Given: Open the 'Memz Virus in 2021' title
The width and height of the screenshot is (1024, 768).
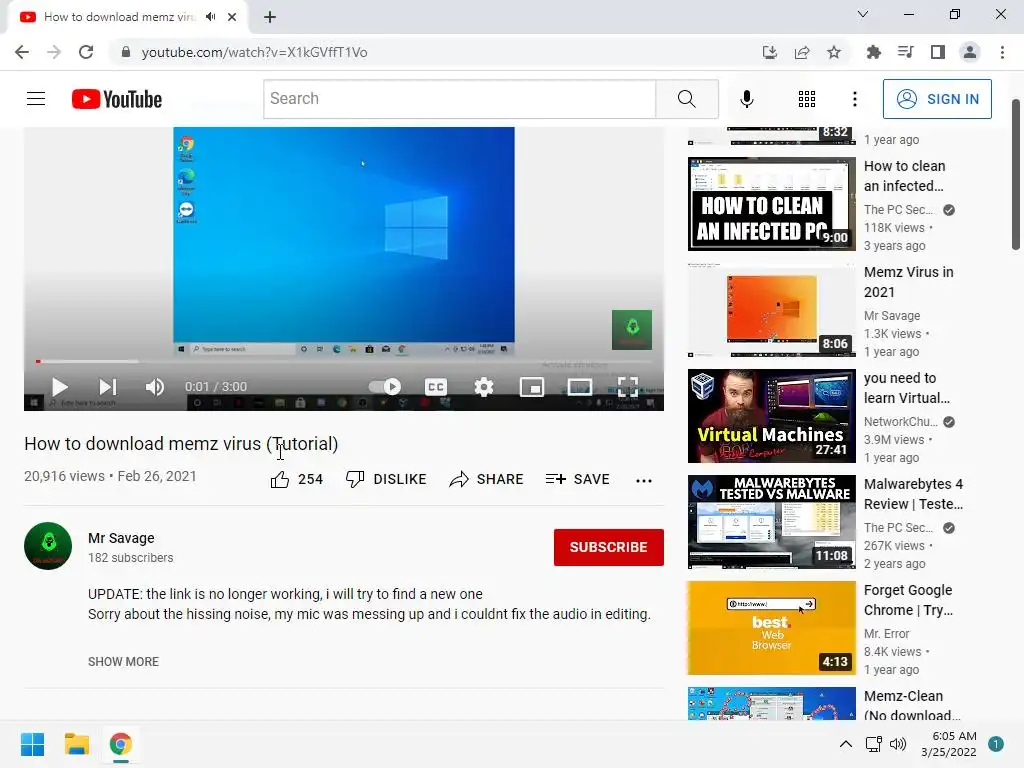Looking at the screenshot, I should pyautogui.click(x=908, y=282).
